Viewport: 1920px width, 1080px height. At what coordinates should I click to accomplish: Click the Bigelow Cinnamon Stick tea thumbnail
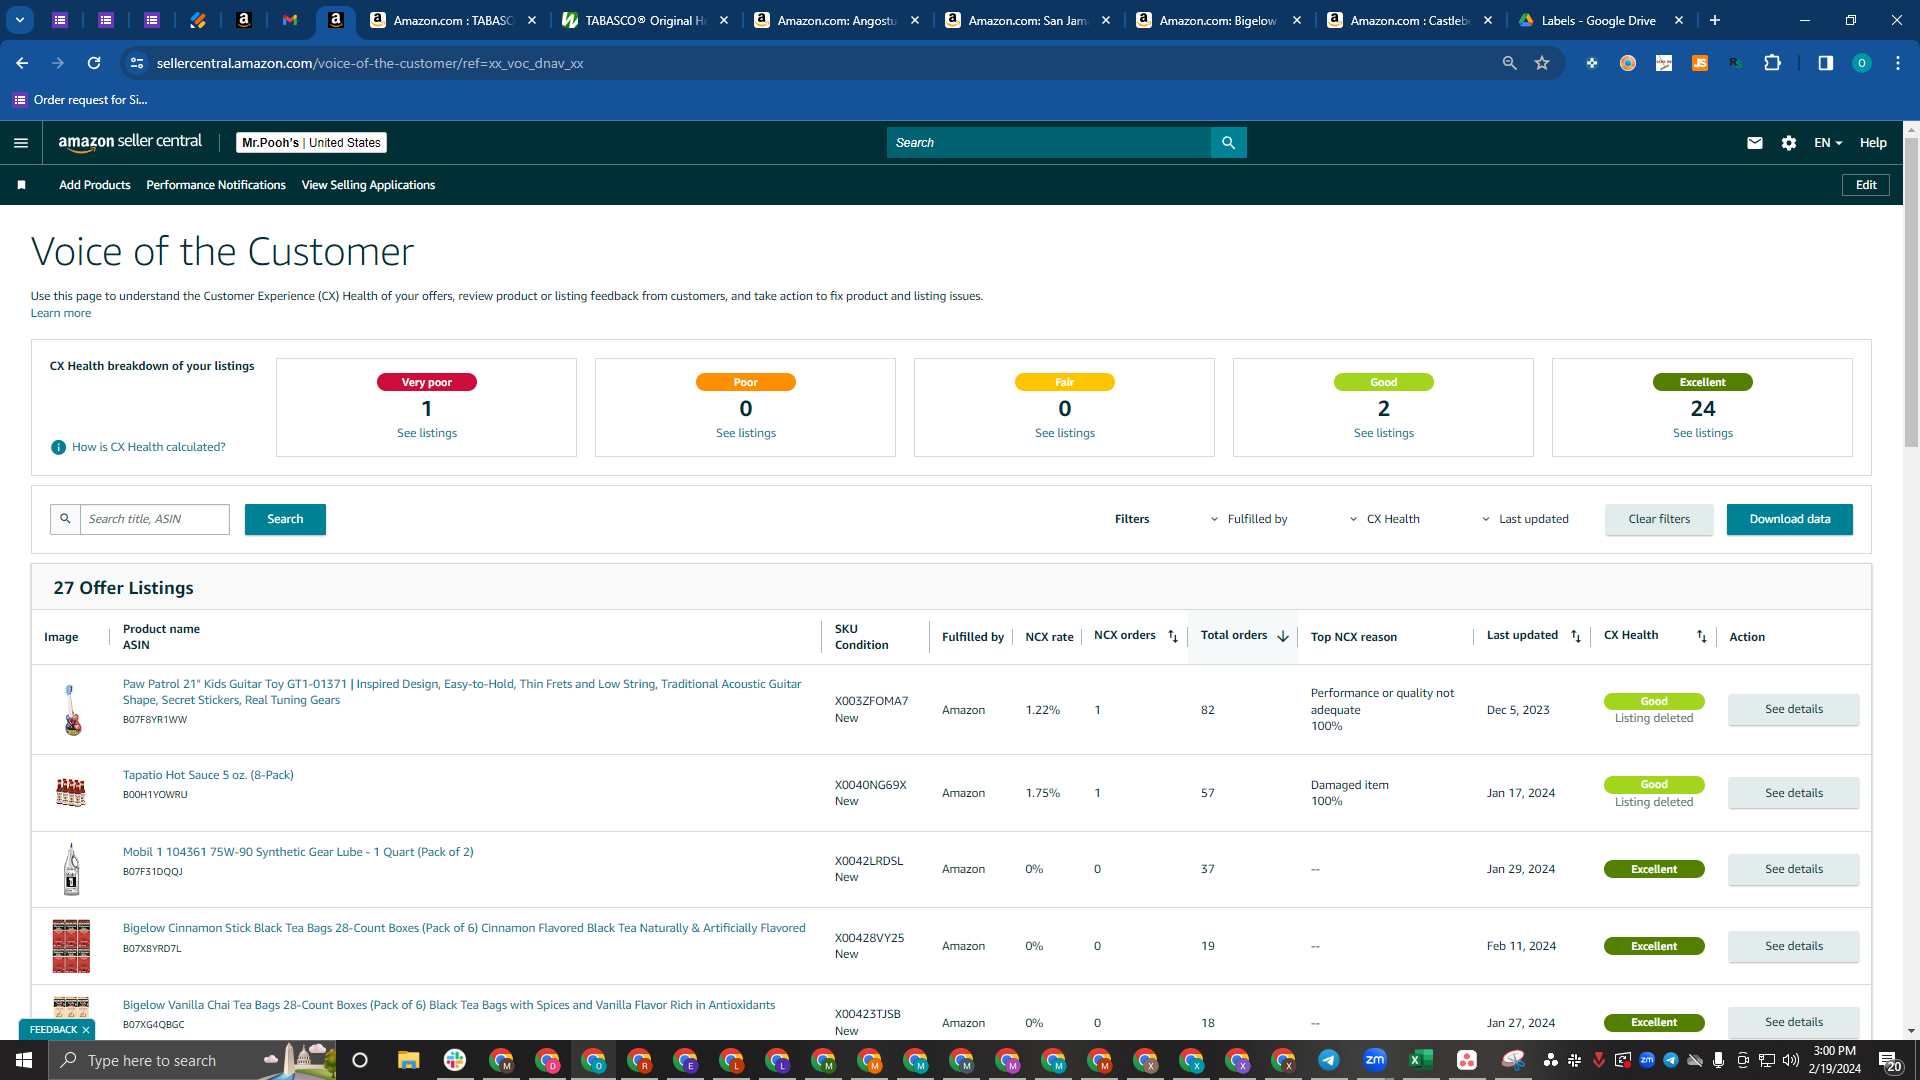[71, 946]
